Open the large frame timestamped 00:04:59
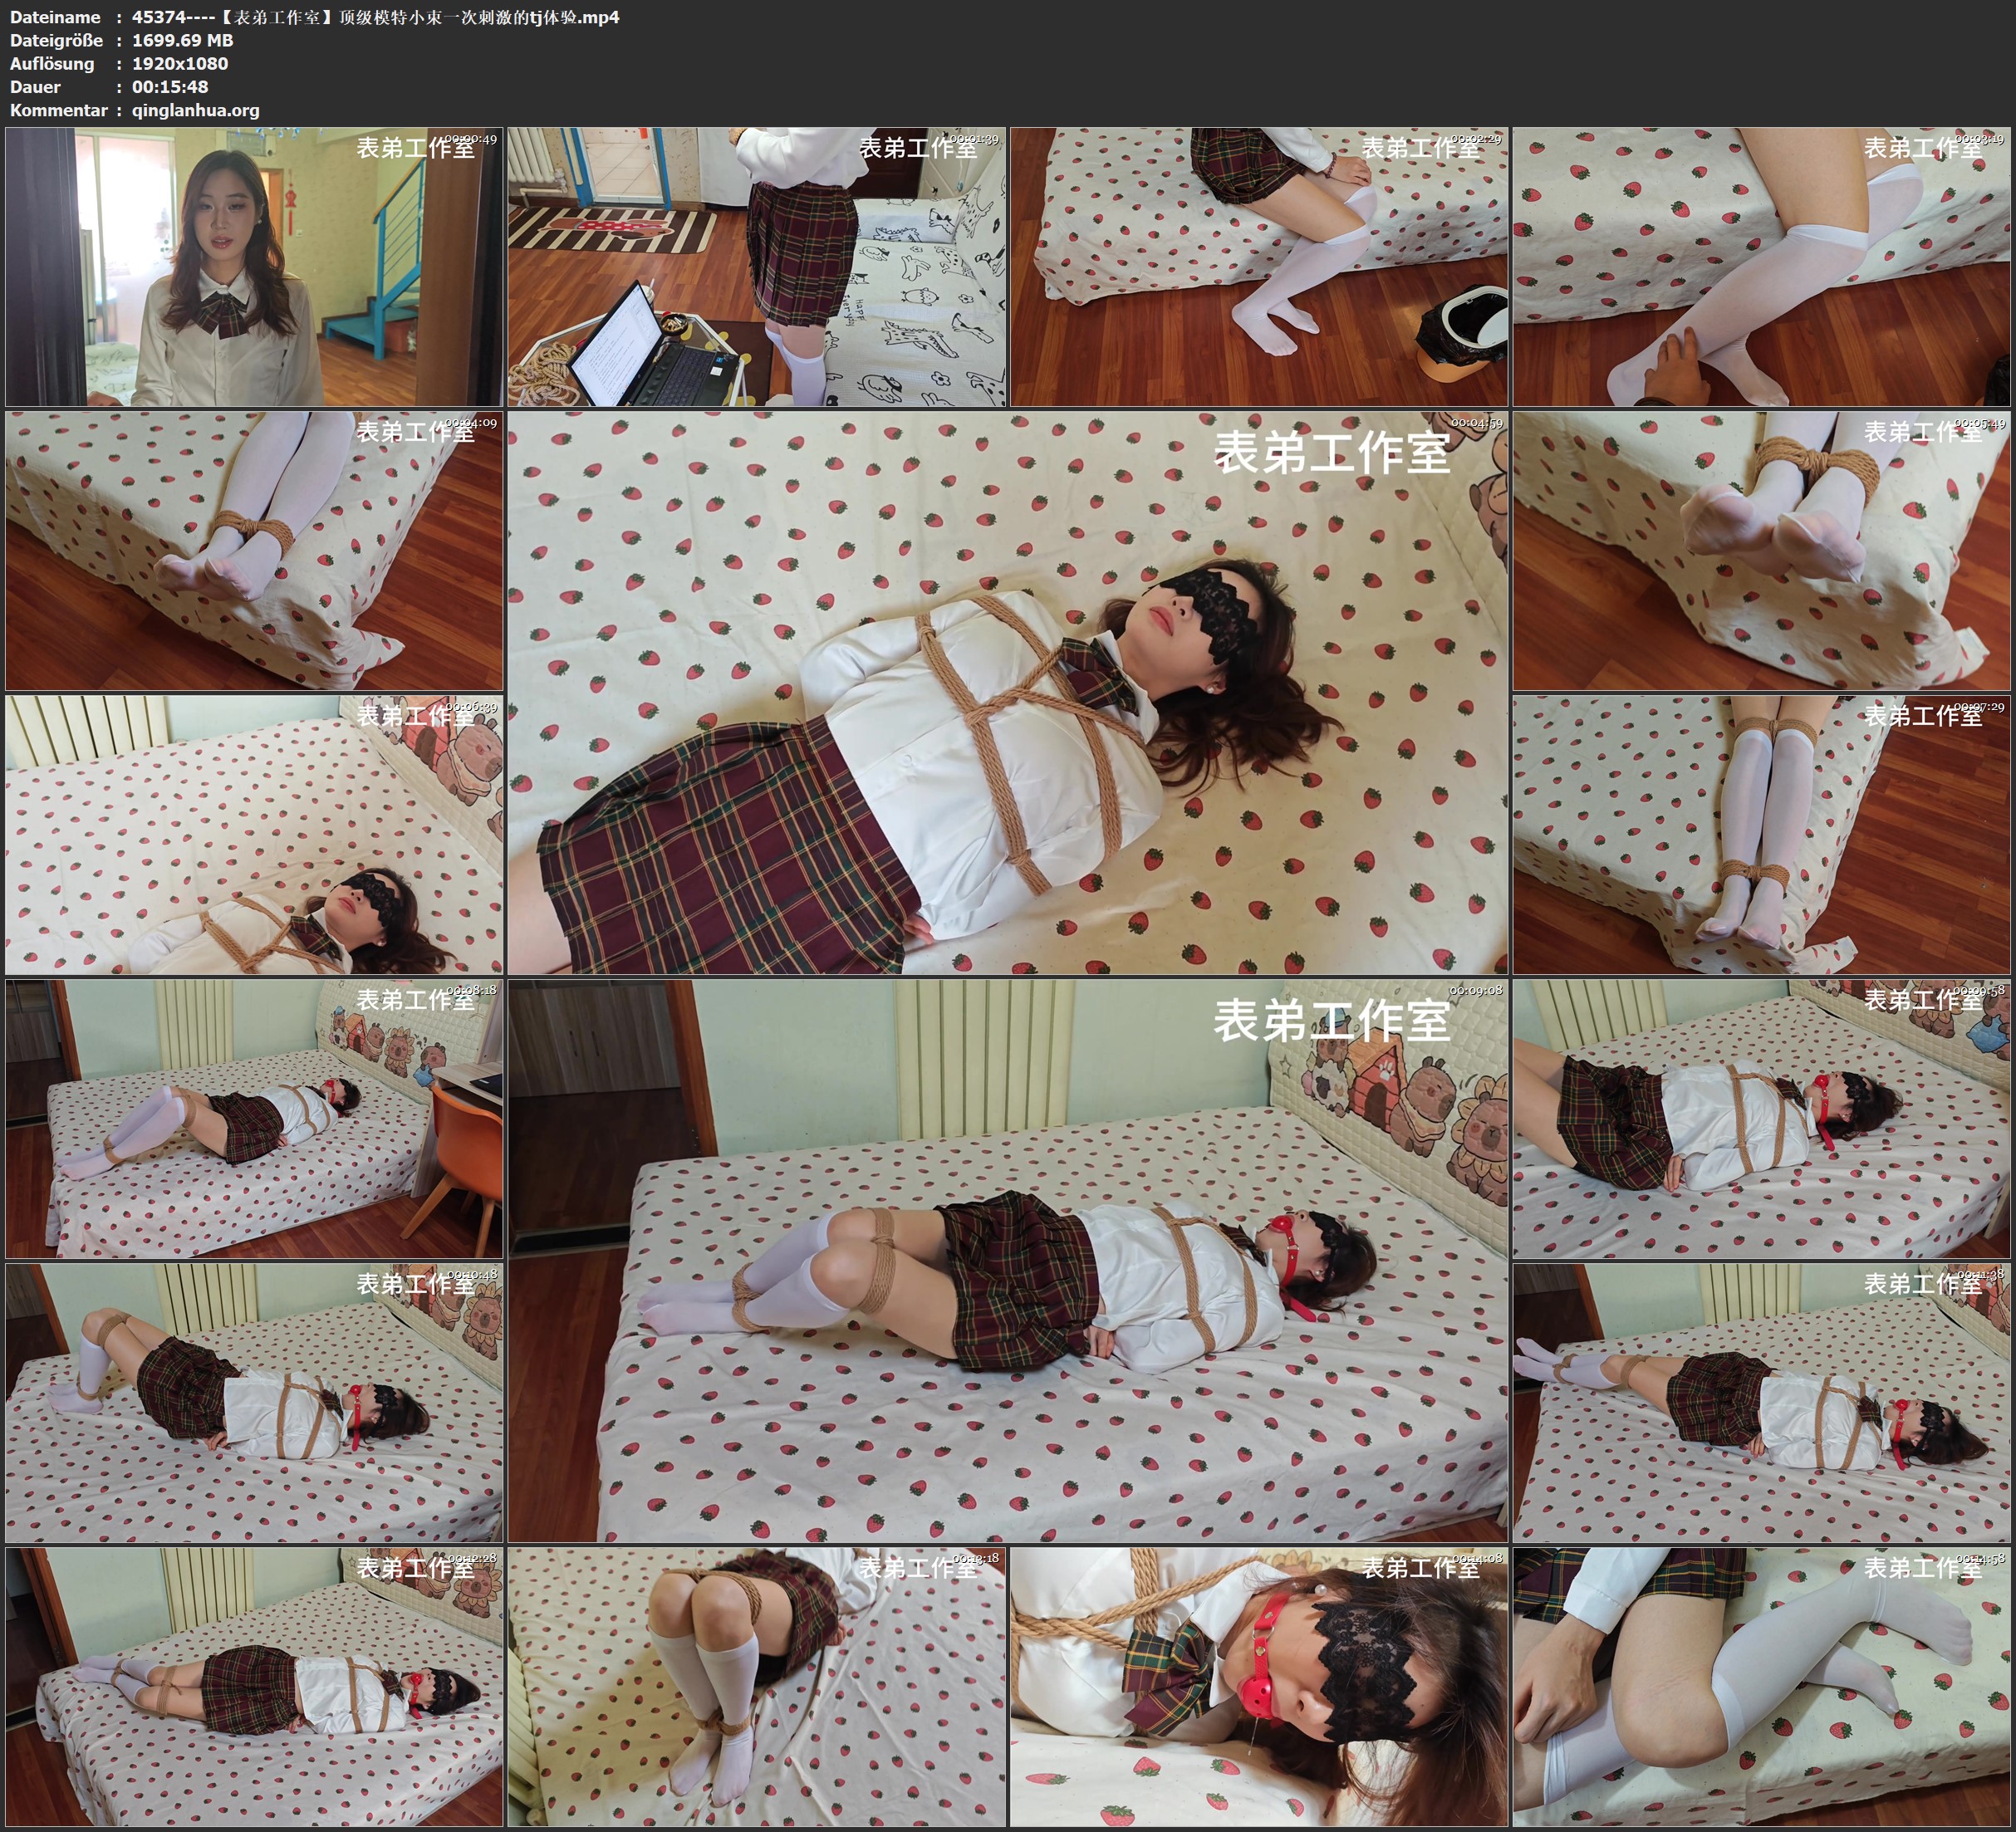 pos(1007,692)
